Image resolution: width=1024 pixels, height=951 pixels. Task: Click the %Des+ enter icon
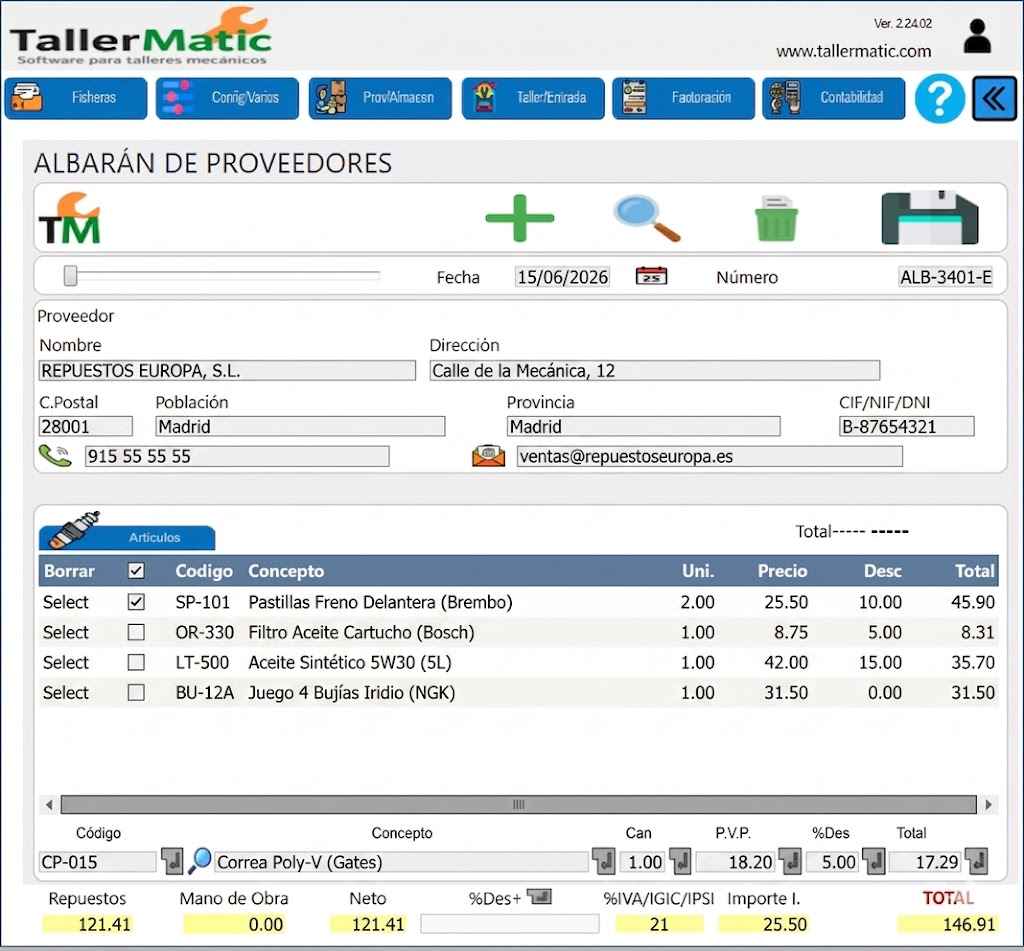539,897
